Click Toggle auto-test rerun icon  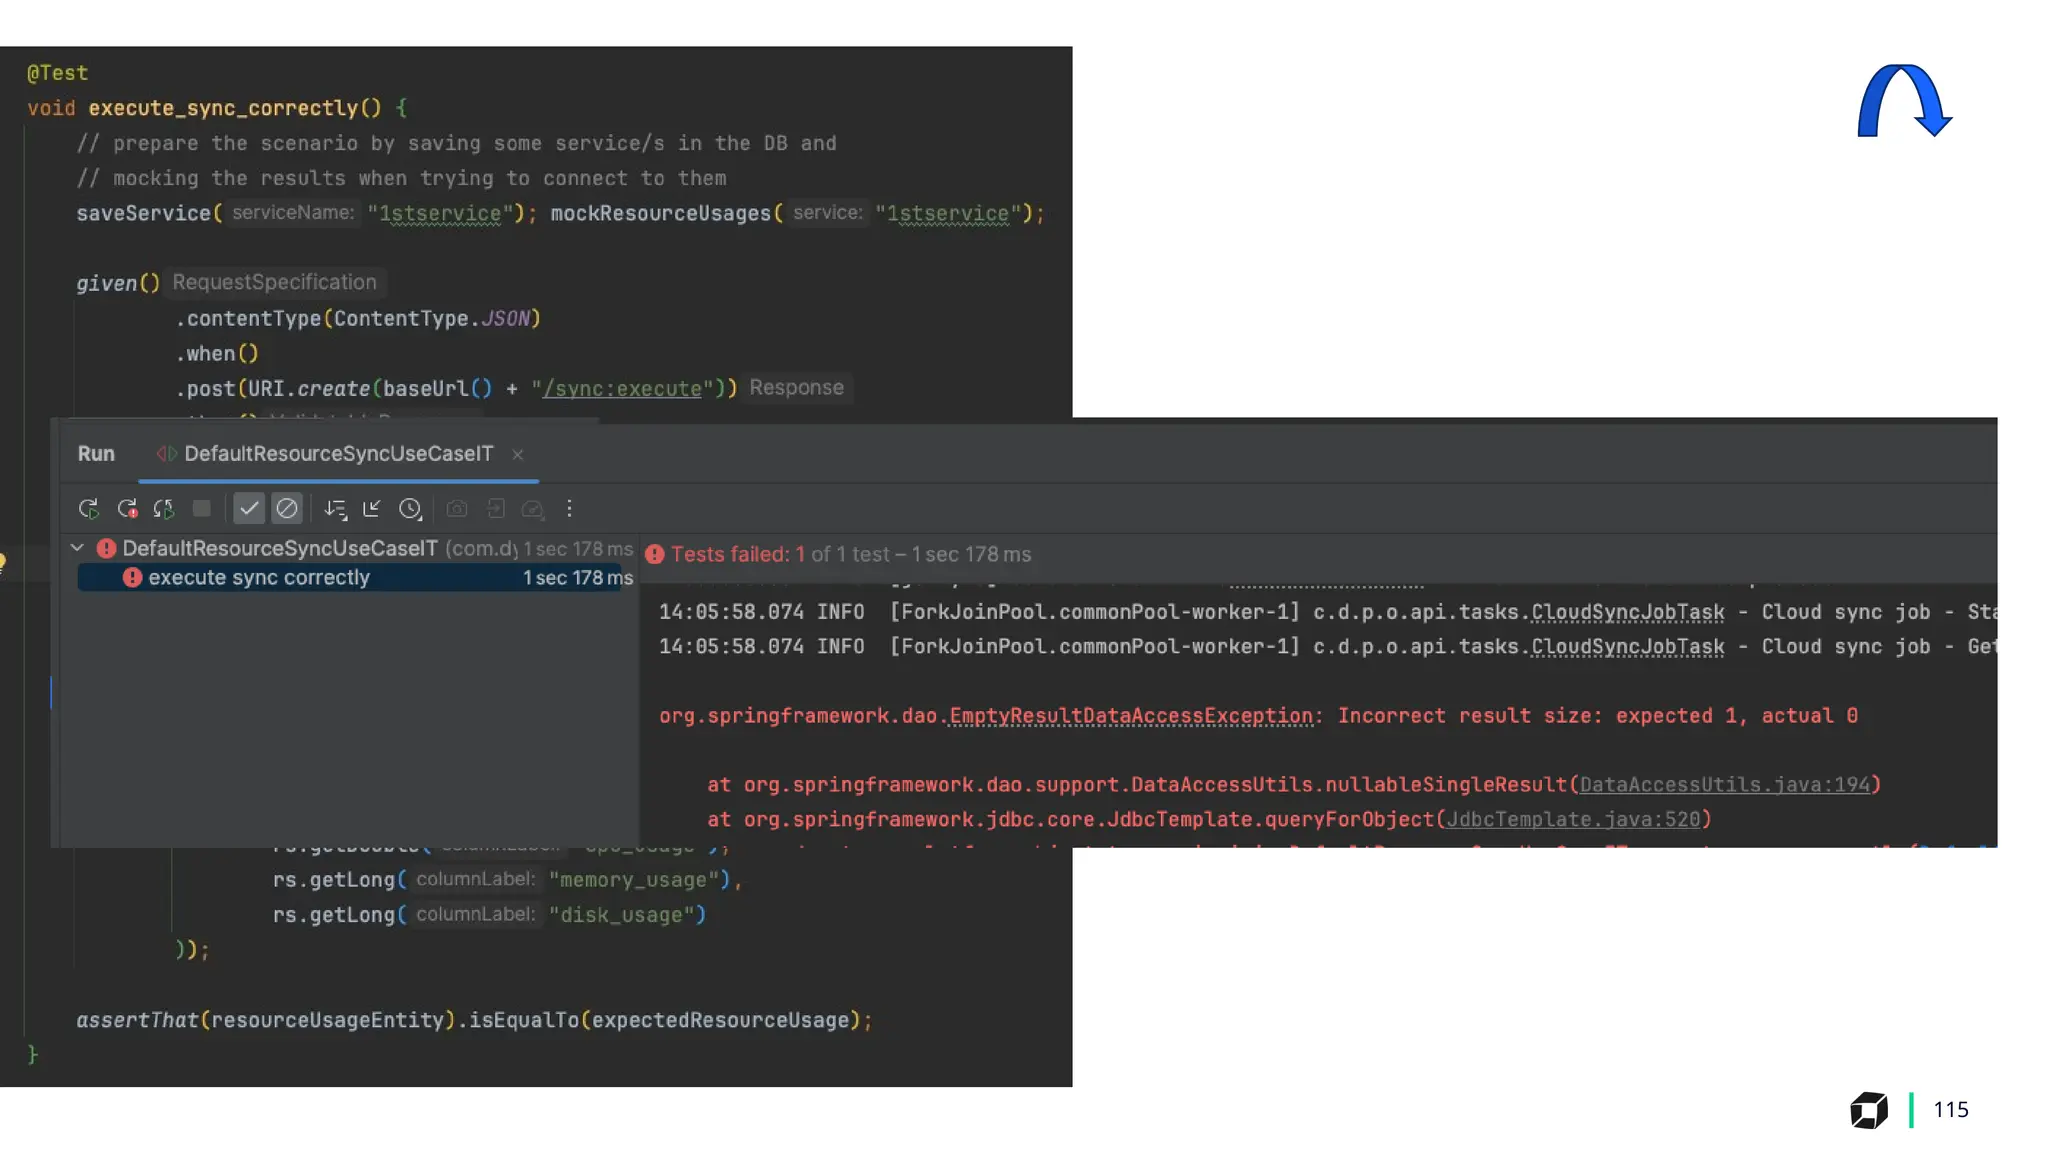point(164,509)
